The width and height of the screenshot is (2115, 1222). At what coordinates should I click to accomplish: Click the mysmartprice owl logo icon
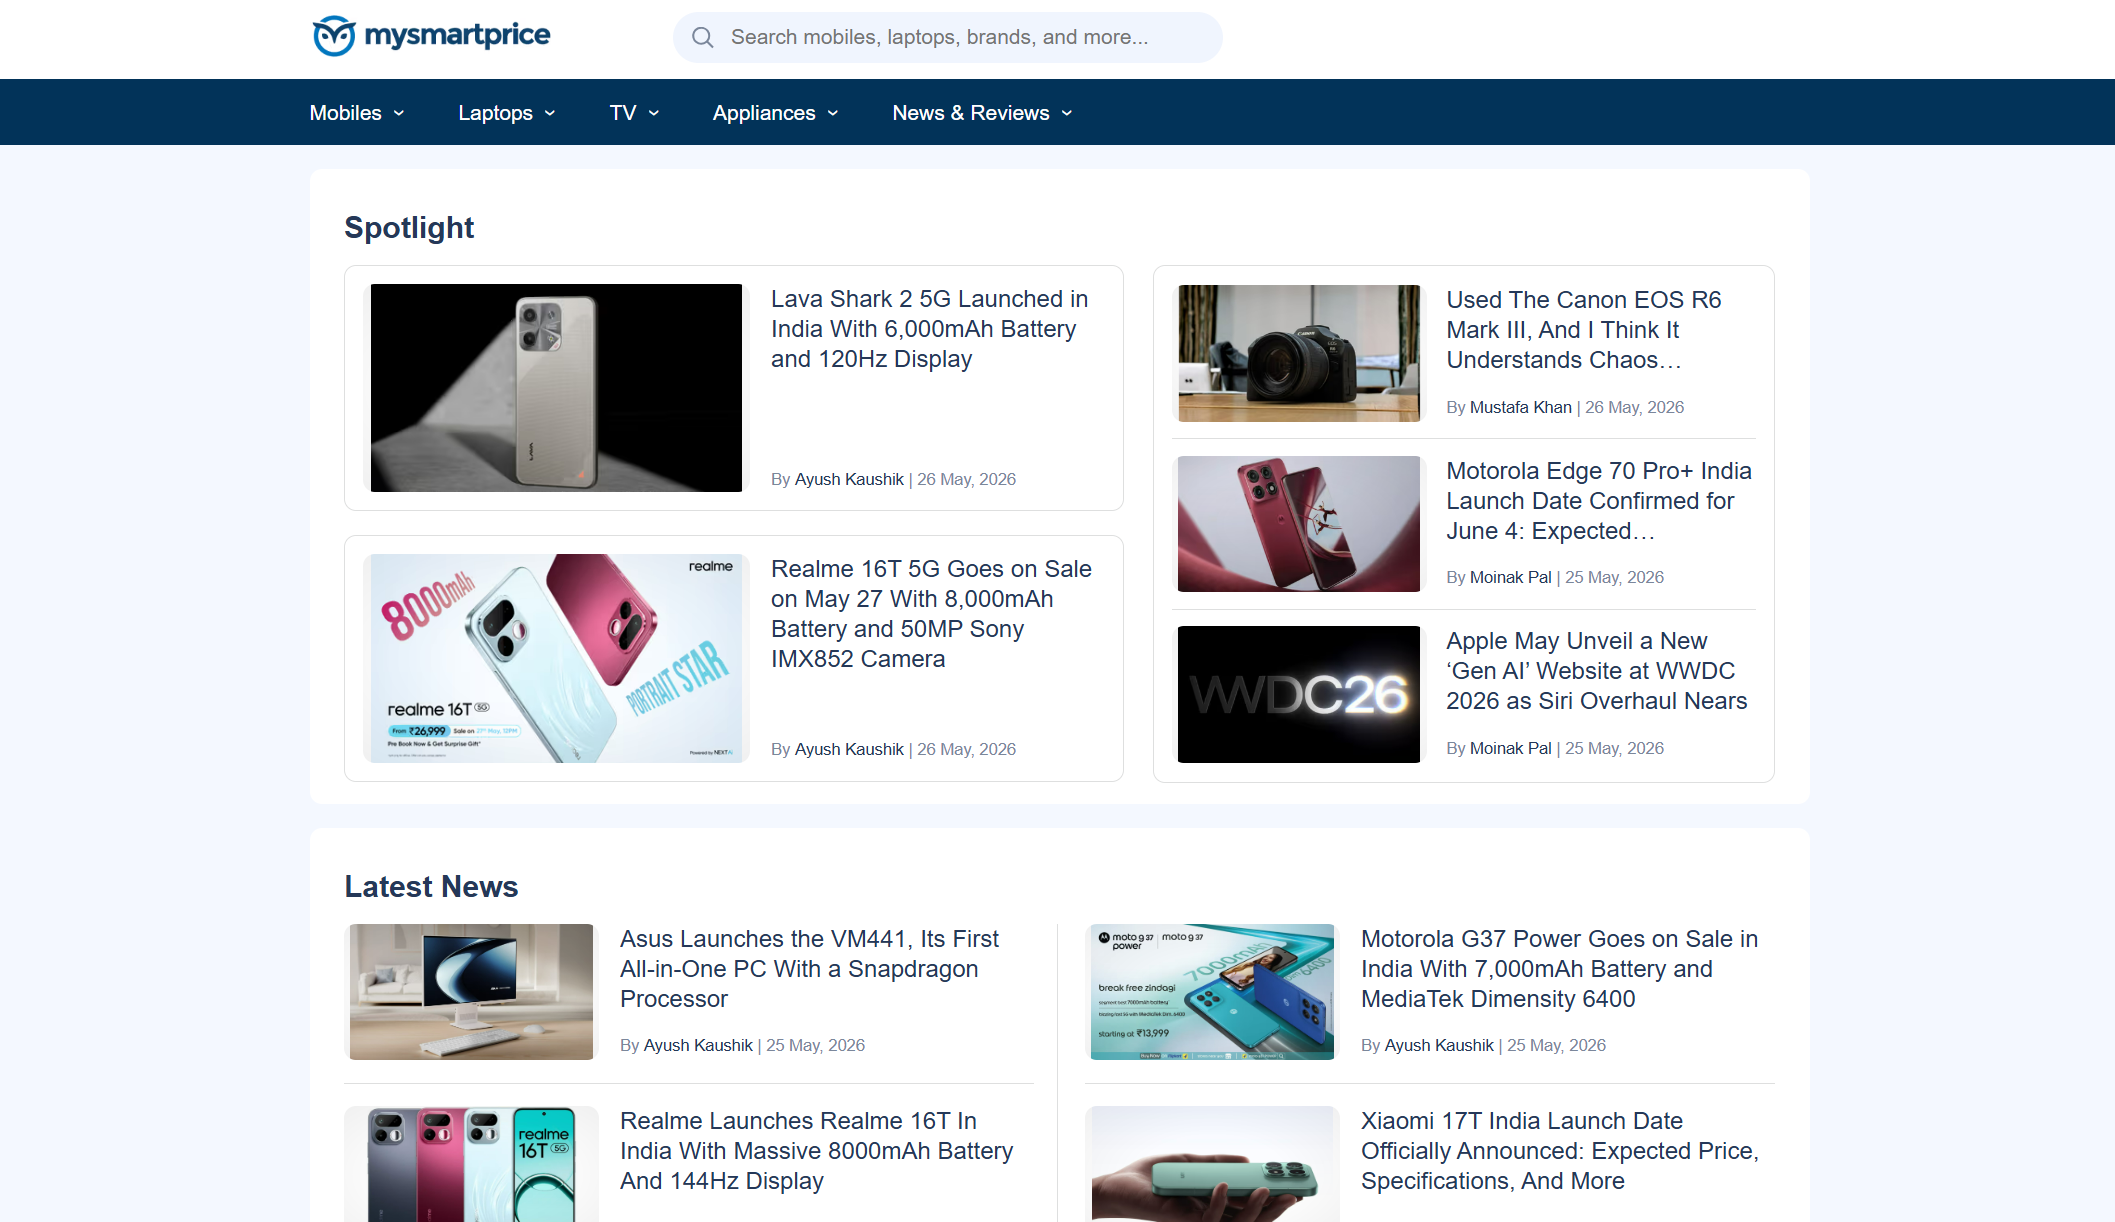(x=334, y=36)
